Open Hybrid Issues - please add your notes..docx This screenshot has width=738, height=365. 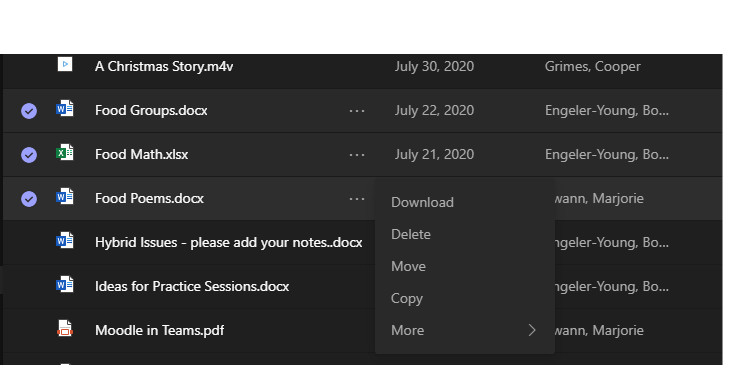(229, 242)
